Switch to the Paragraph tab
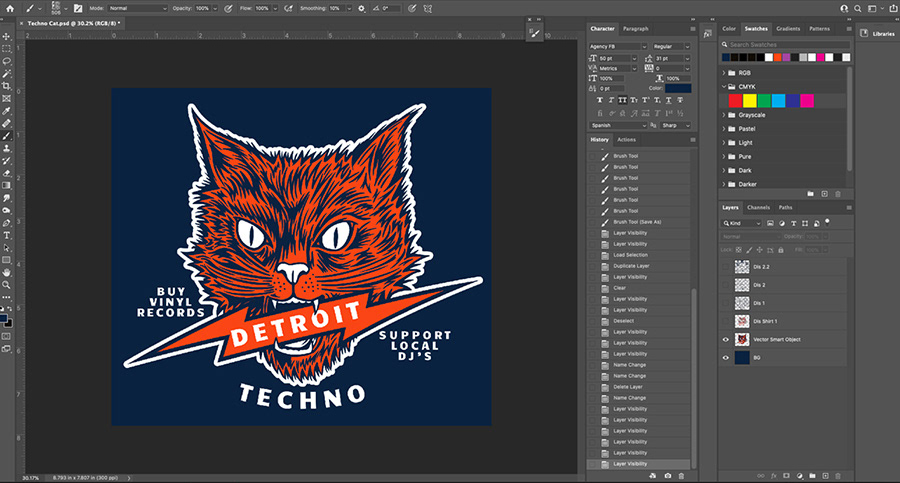The height and width of the screenshot is (483, 900). pyautogui.click(x=635, y=29)
